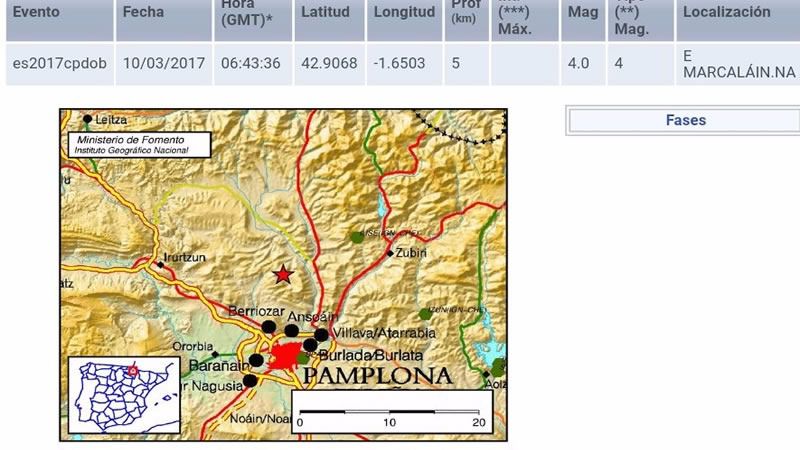Click the Ansoáin black dot marker

(291, 330)
